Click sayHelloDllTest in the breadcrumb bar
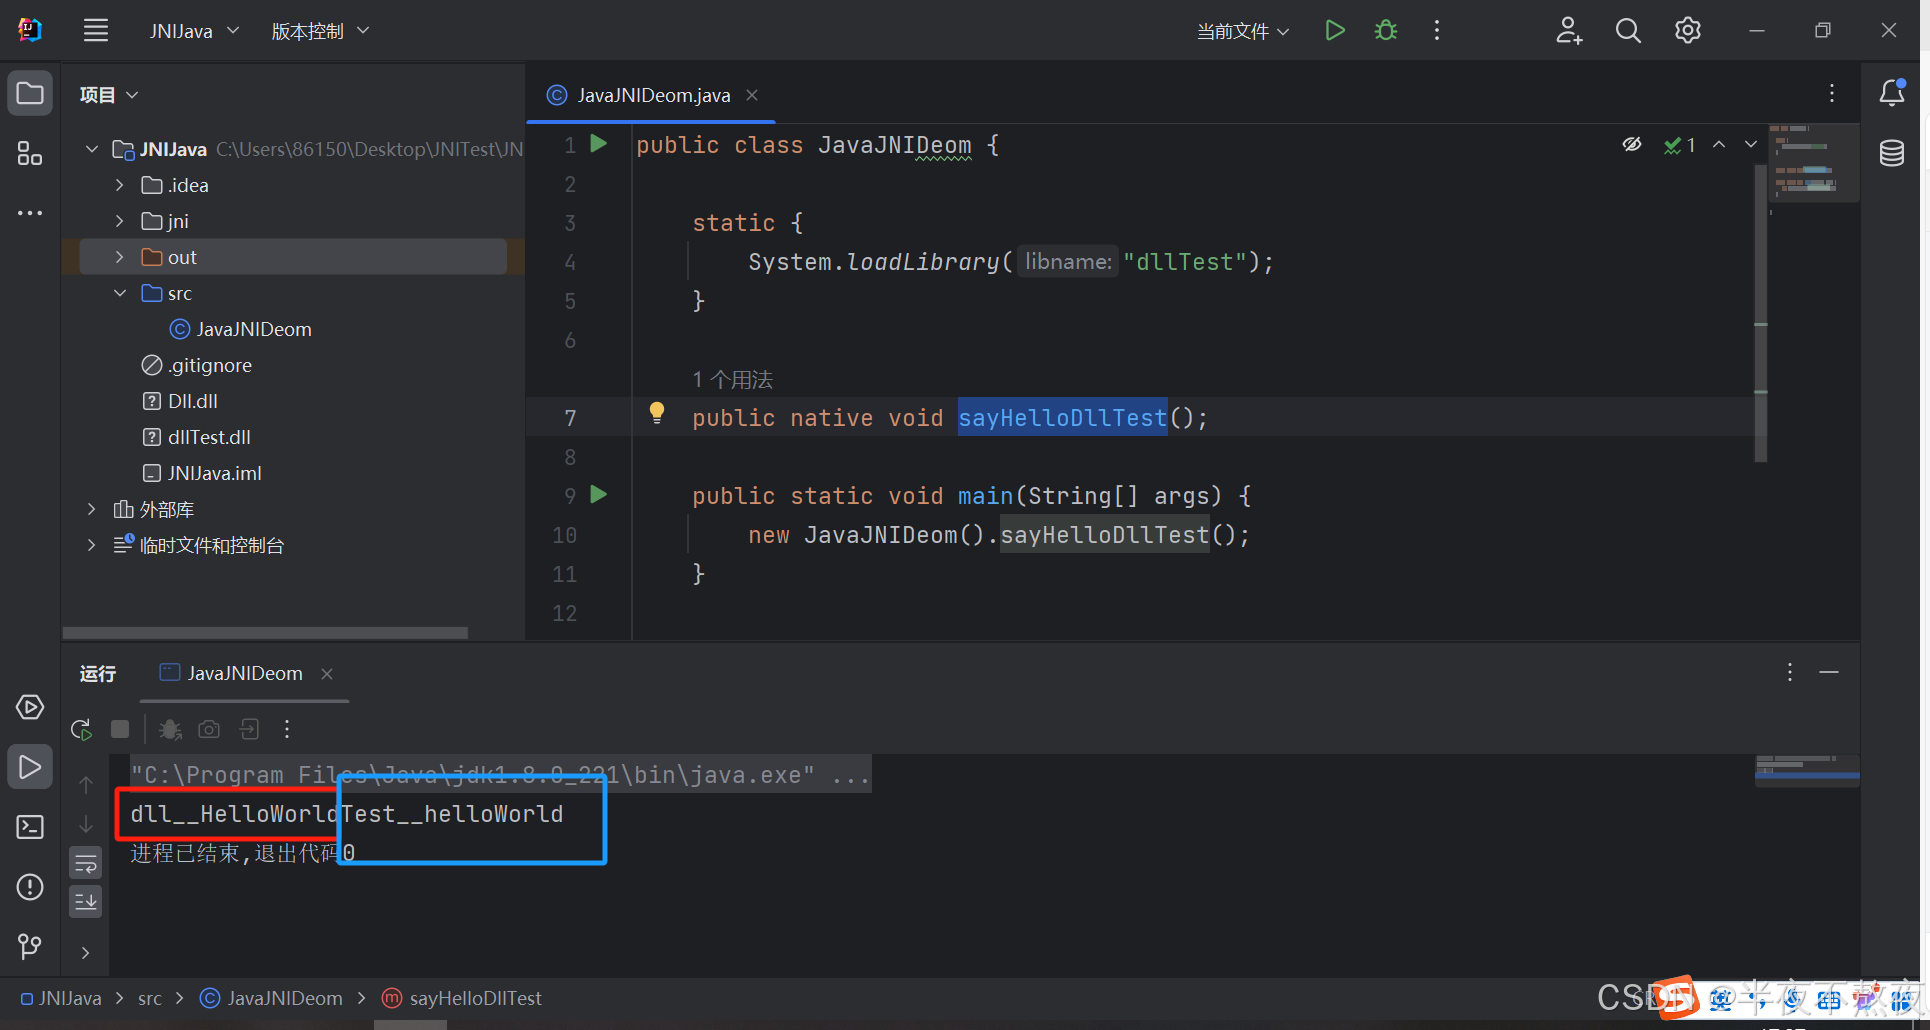The height and width of the screenshot is (1030, 1930). point(474,998)
